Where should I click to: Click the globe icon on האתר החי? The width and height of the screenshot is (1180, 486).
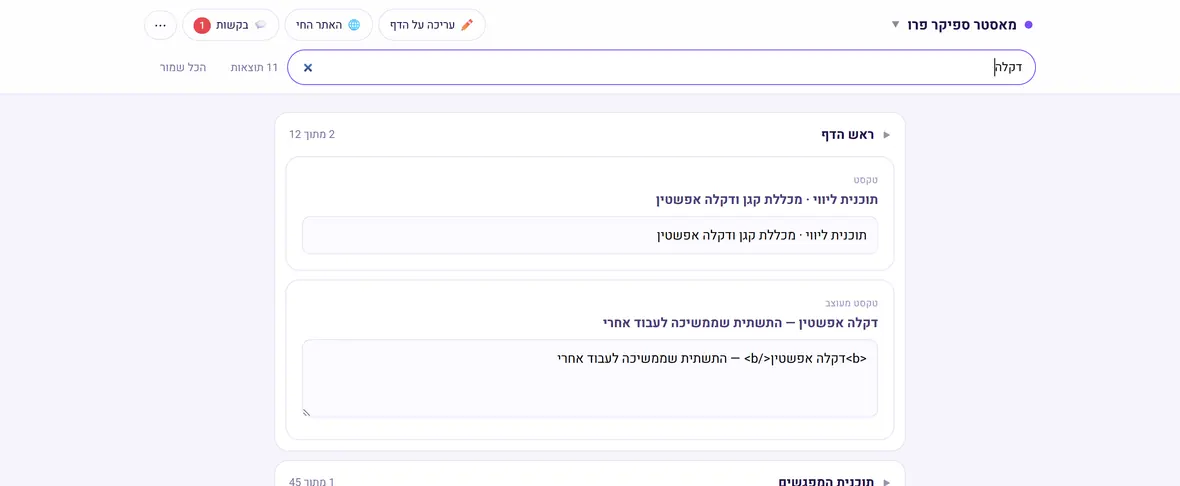[354, 25]
